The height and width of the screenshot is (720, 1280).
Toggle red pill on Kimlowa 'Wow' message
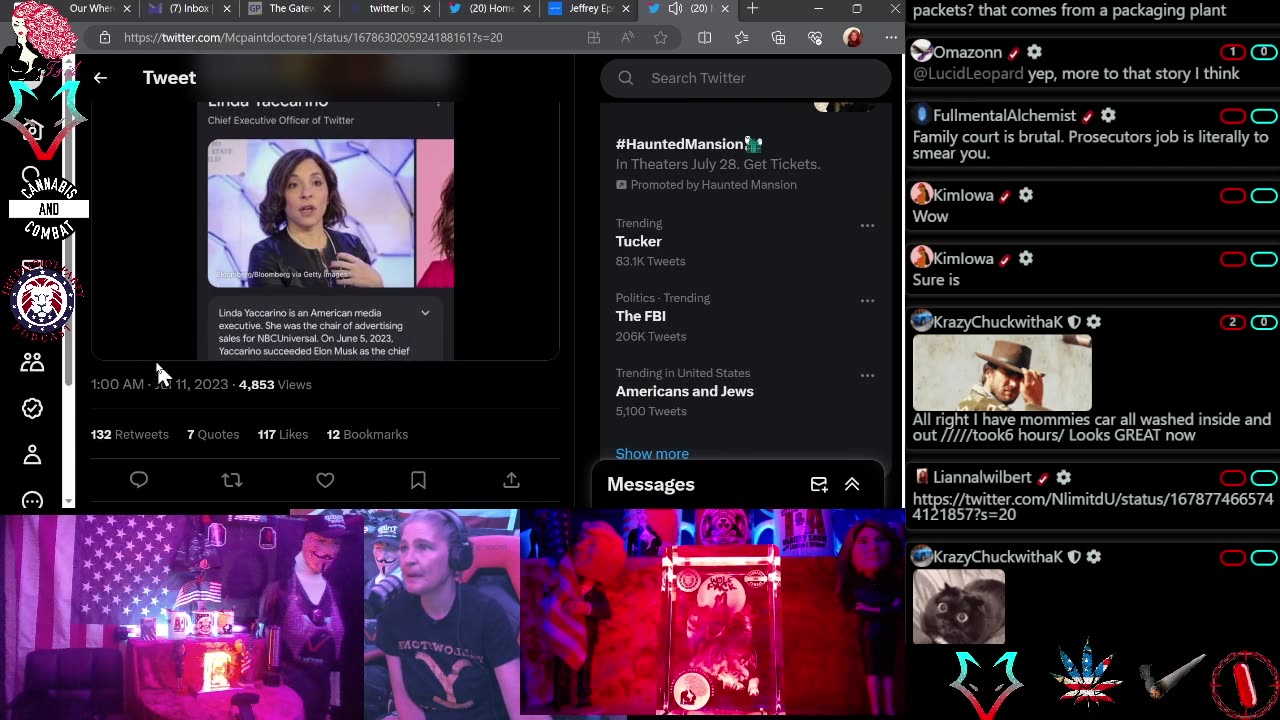pyautogui.click(x=1233, y=196)
